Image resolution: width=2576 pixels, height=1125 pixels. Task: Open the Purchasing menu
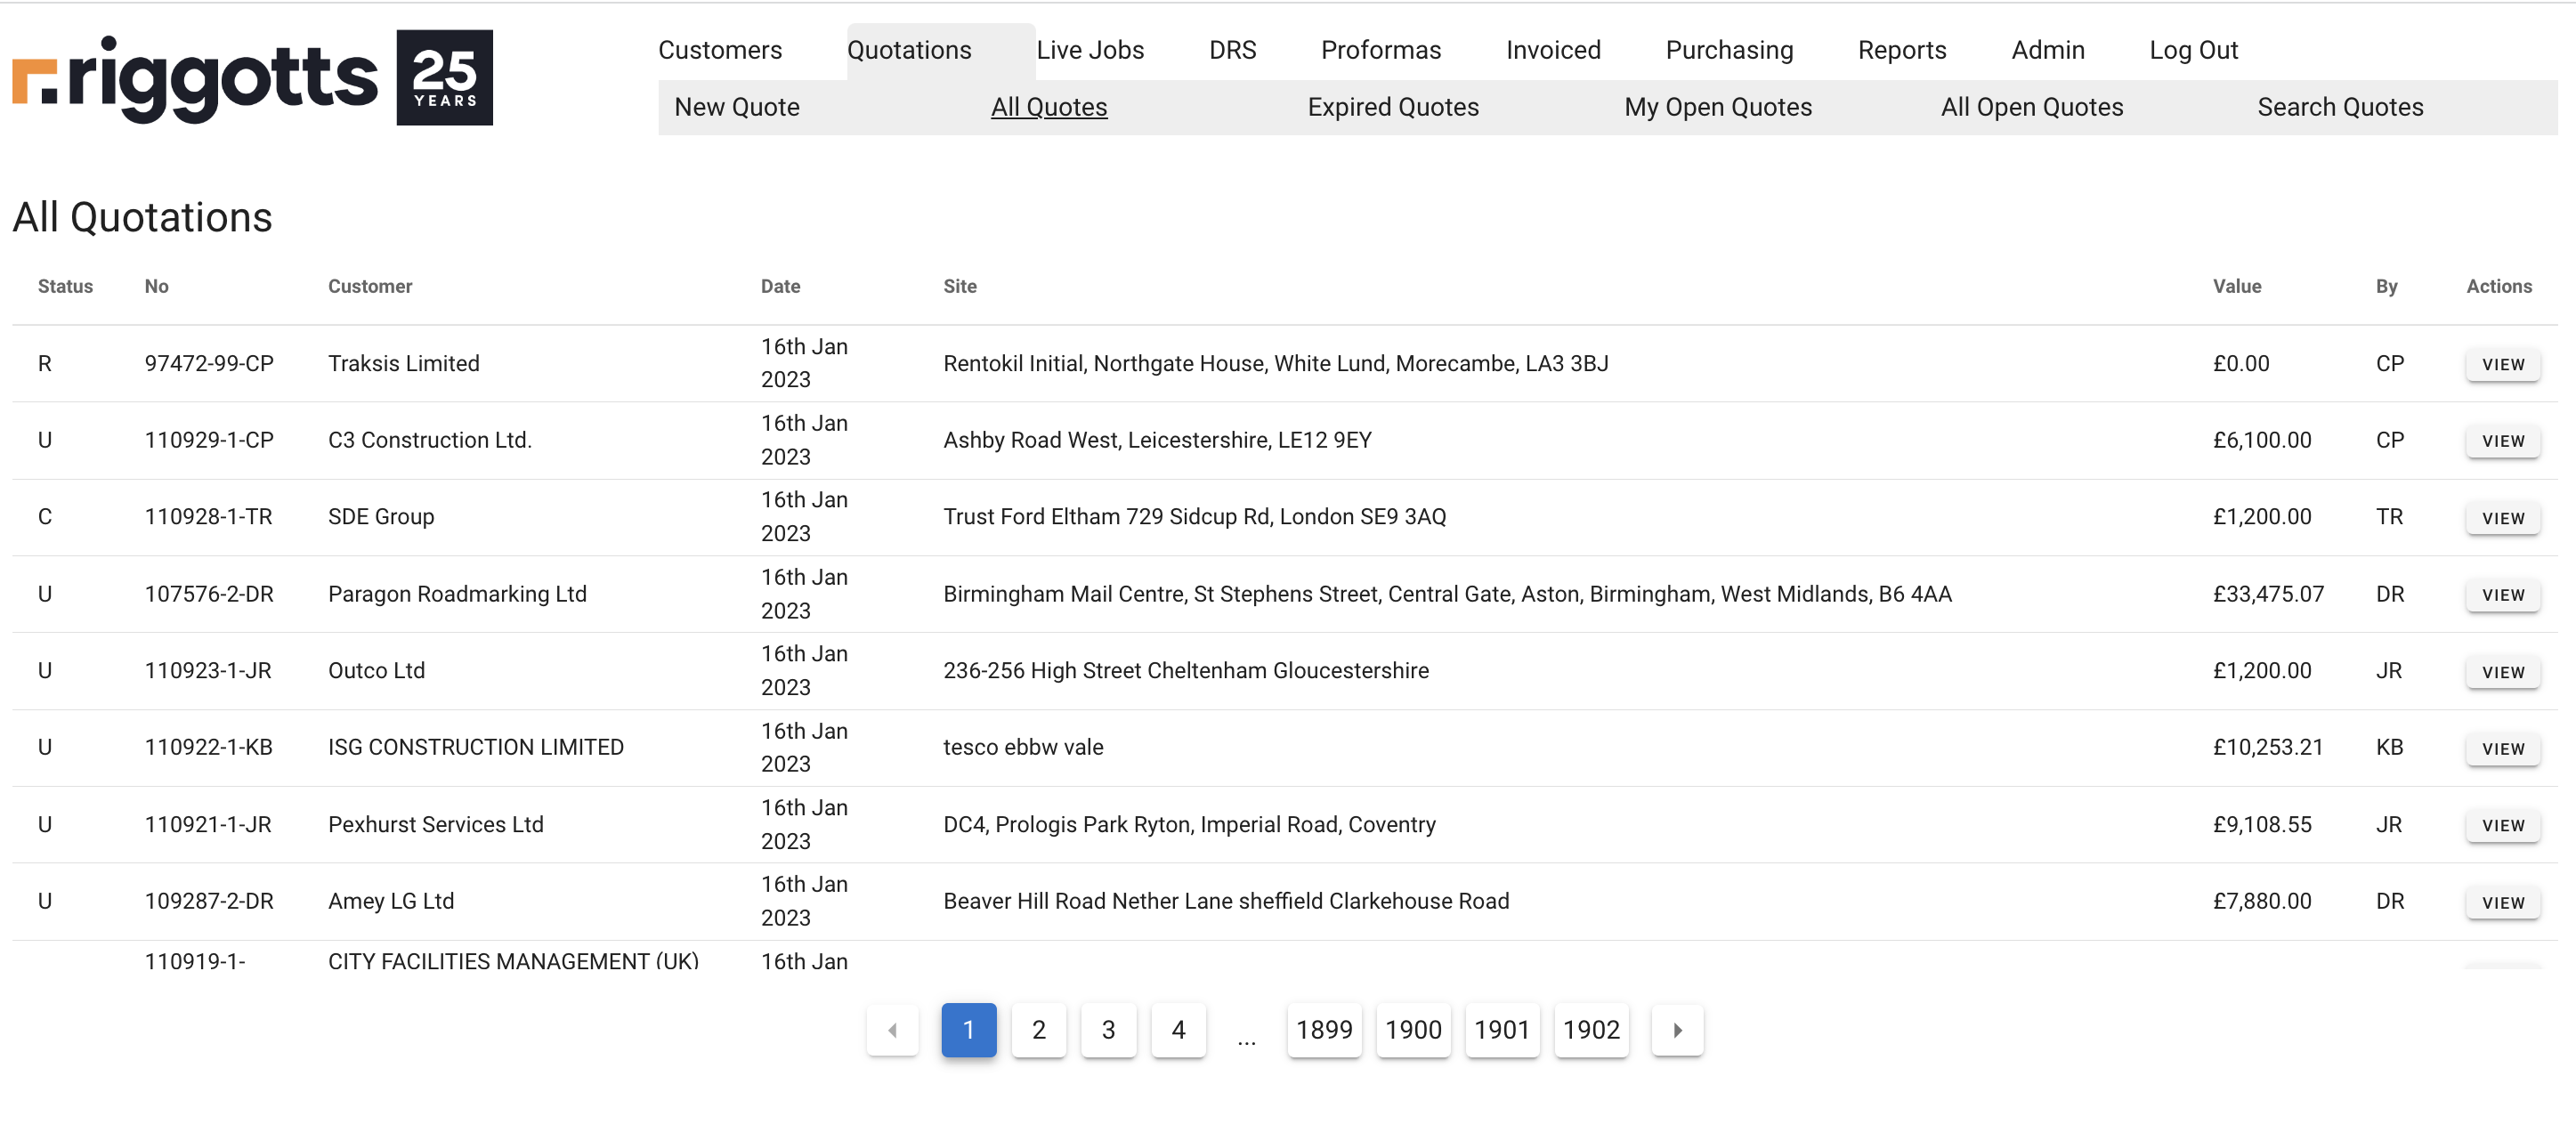[1728, 50]
